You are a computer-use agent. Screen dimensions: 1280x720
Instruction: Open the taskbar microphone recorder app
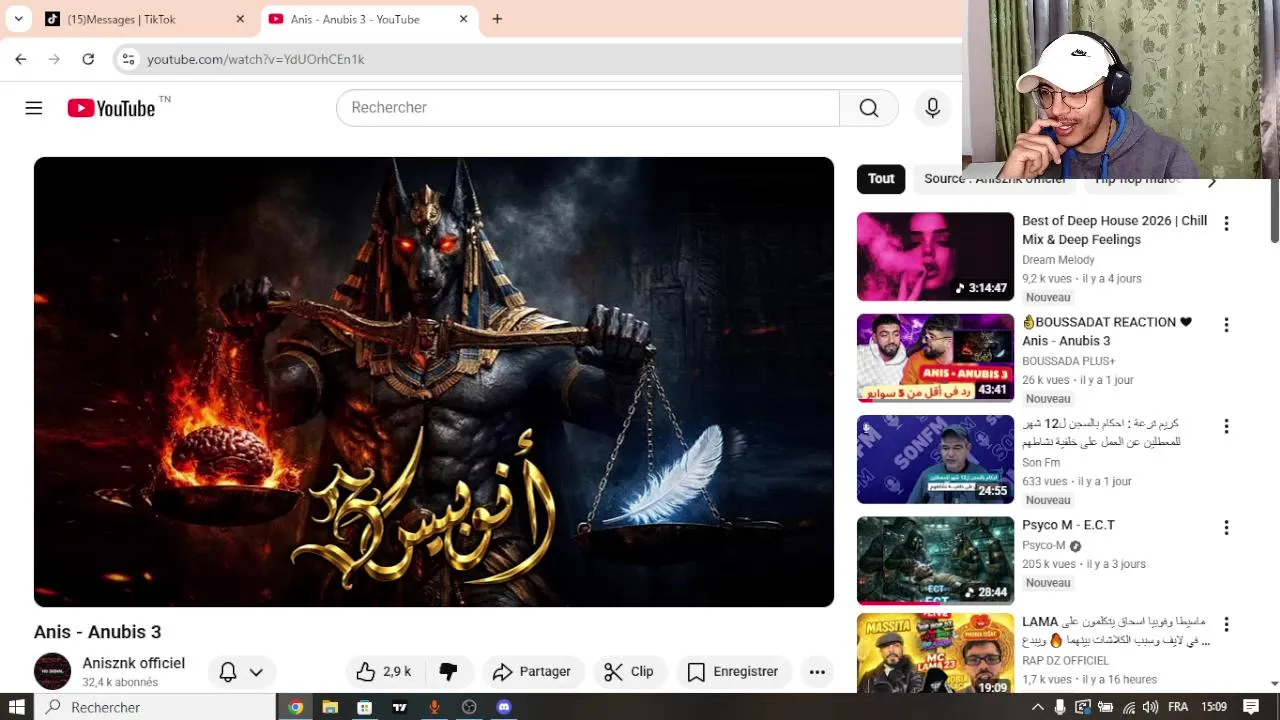(434, 707)
